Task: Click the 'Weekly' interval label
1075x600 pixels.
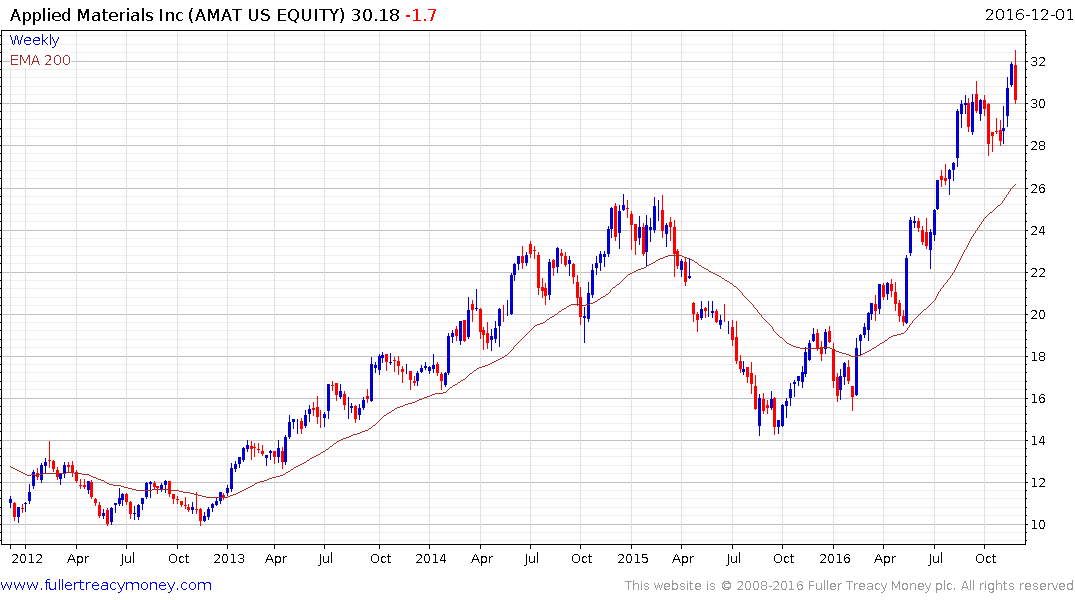Action: [34, 40]
